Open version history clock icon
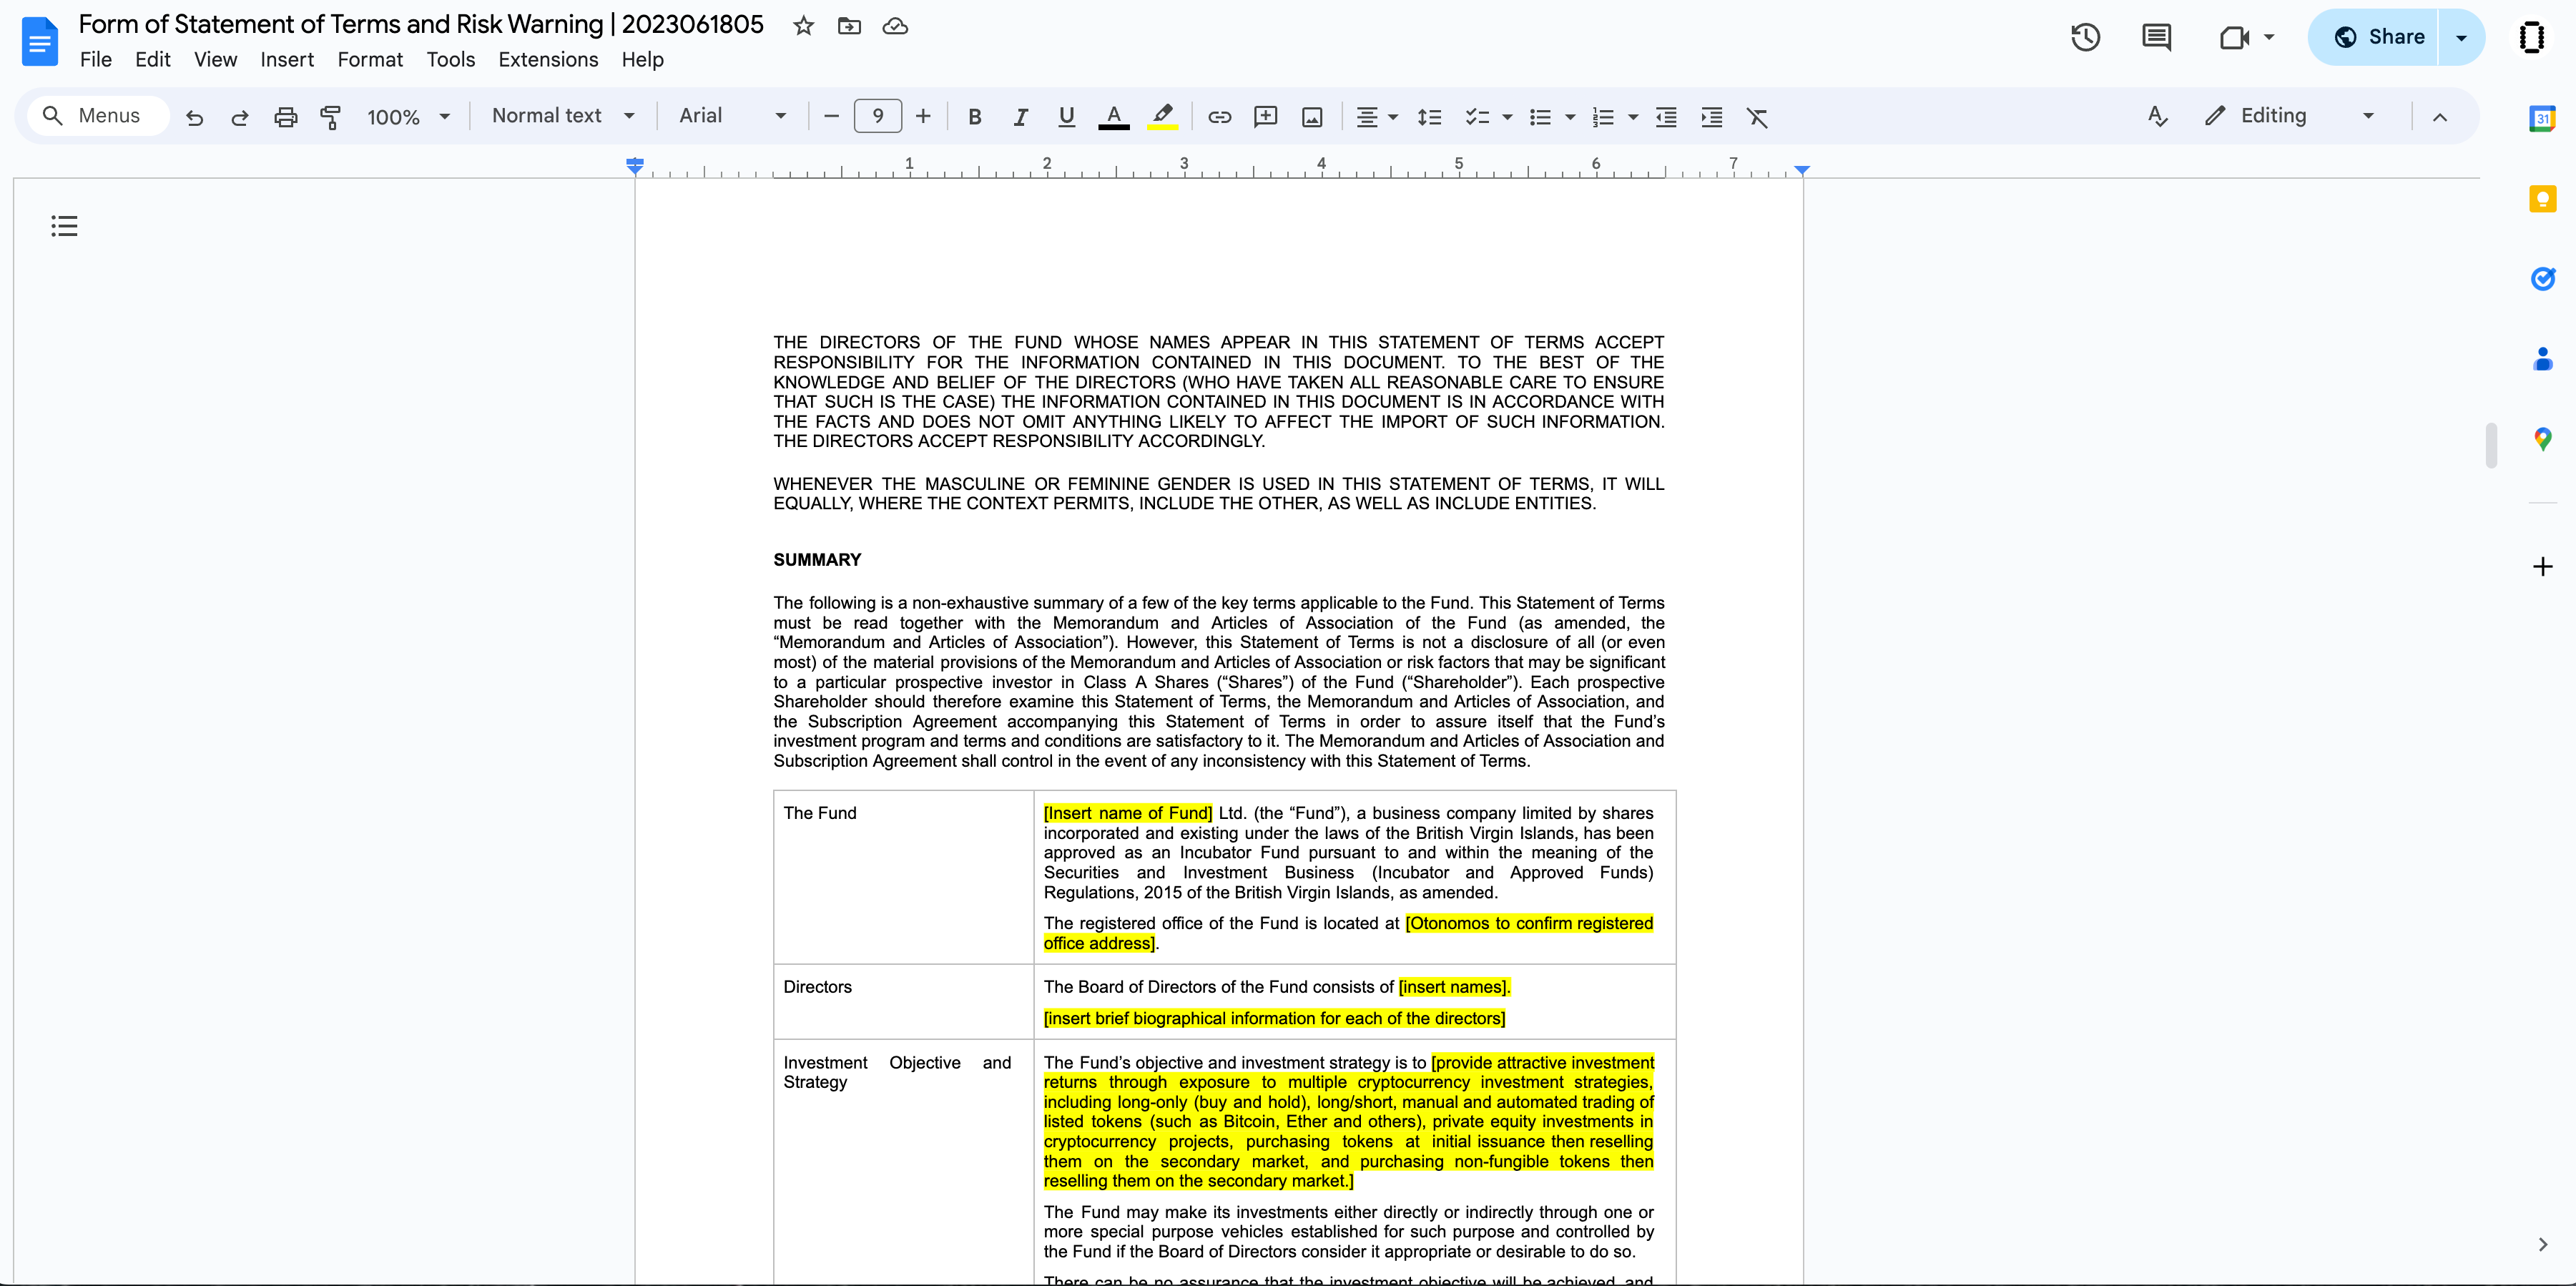The height and width of the screenshot is (1286, 2576). pos(2085,38)
